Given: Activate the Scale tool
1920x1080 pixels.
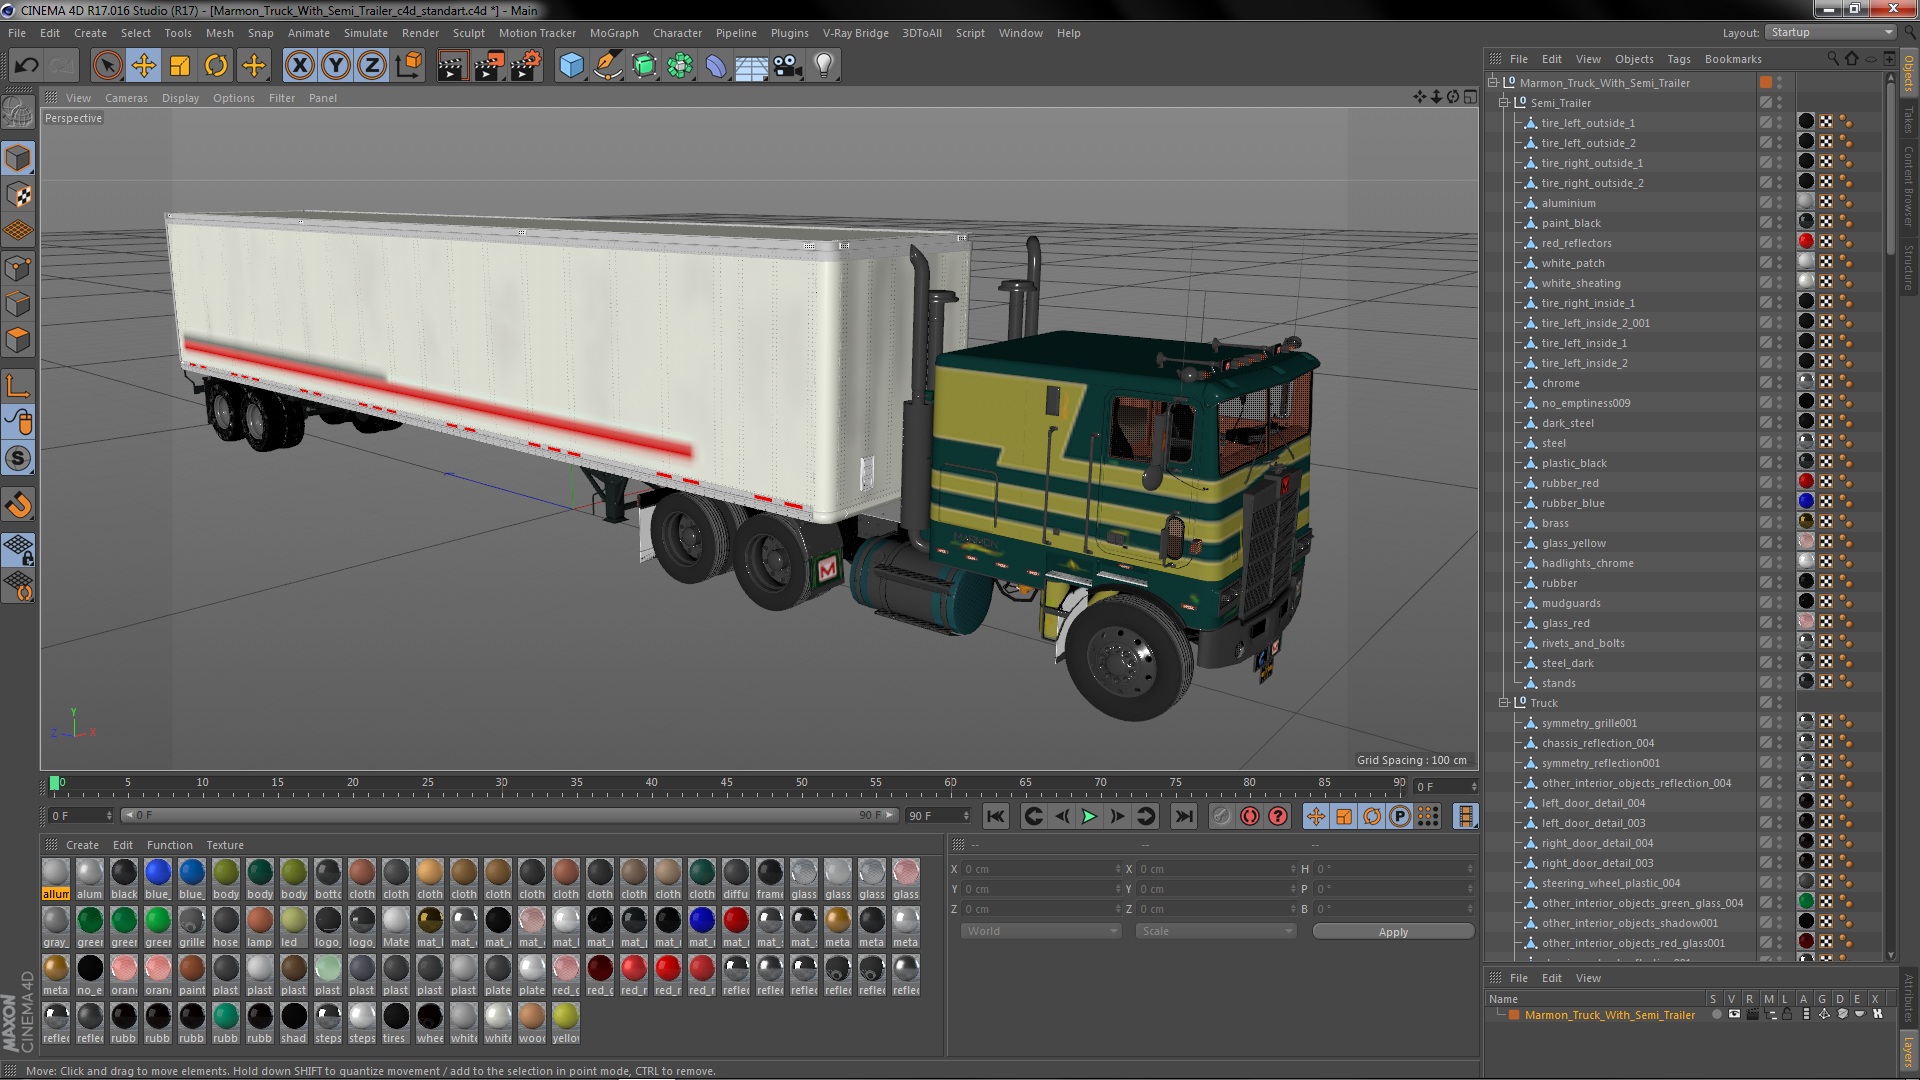Looking at the screenshot, I should pos(180,66).
